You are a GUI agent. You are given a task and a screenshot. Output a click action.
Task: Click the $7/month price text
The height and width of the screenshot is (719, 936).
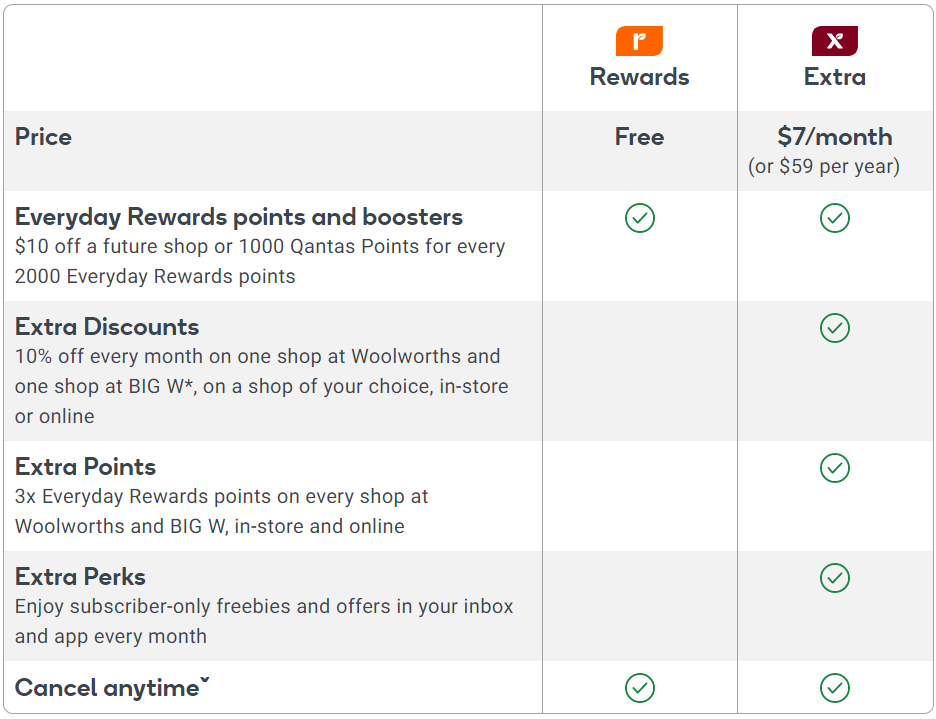point(835,137)
